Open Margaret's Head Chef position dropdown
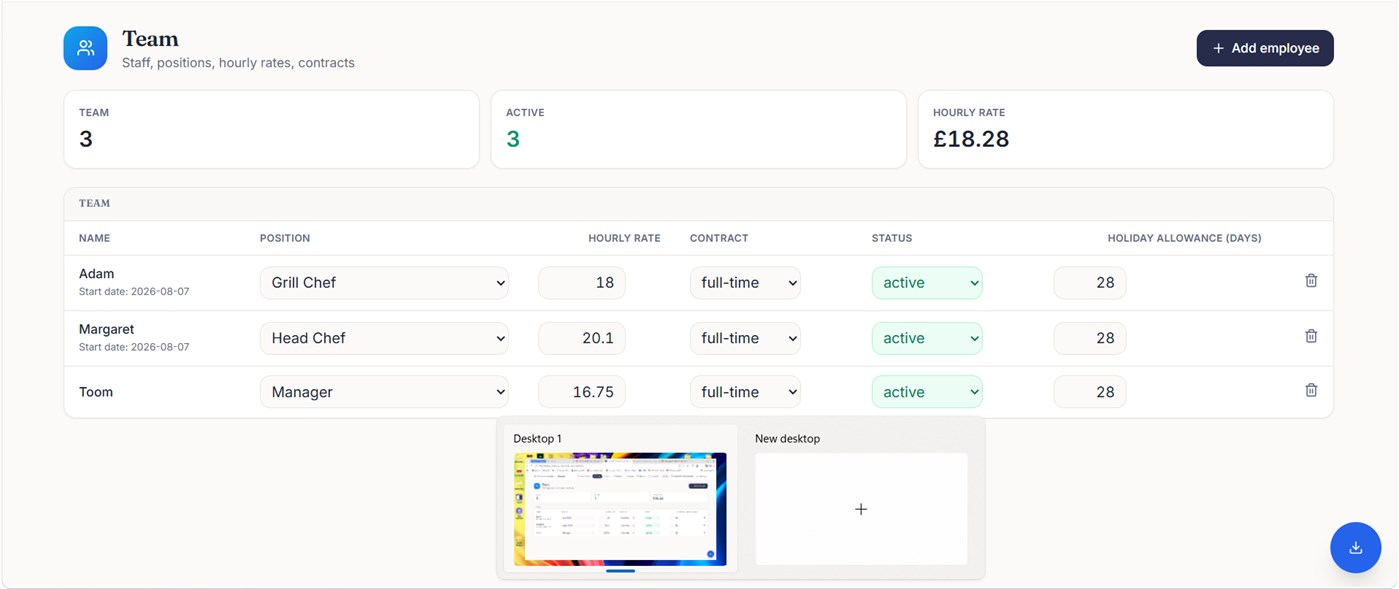This screenshot has width=1399, height=589. [x=384, y=338]
